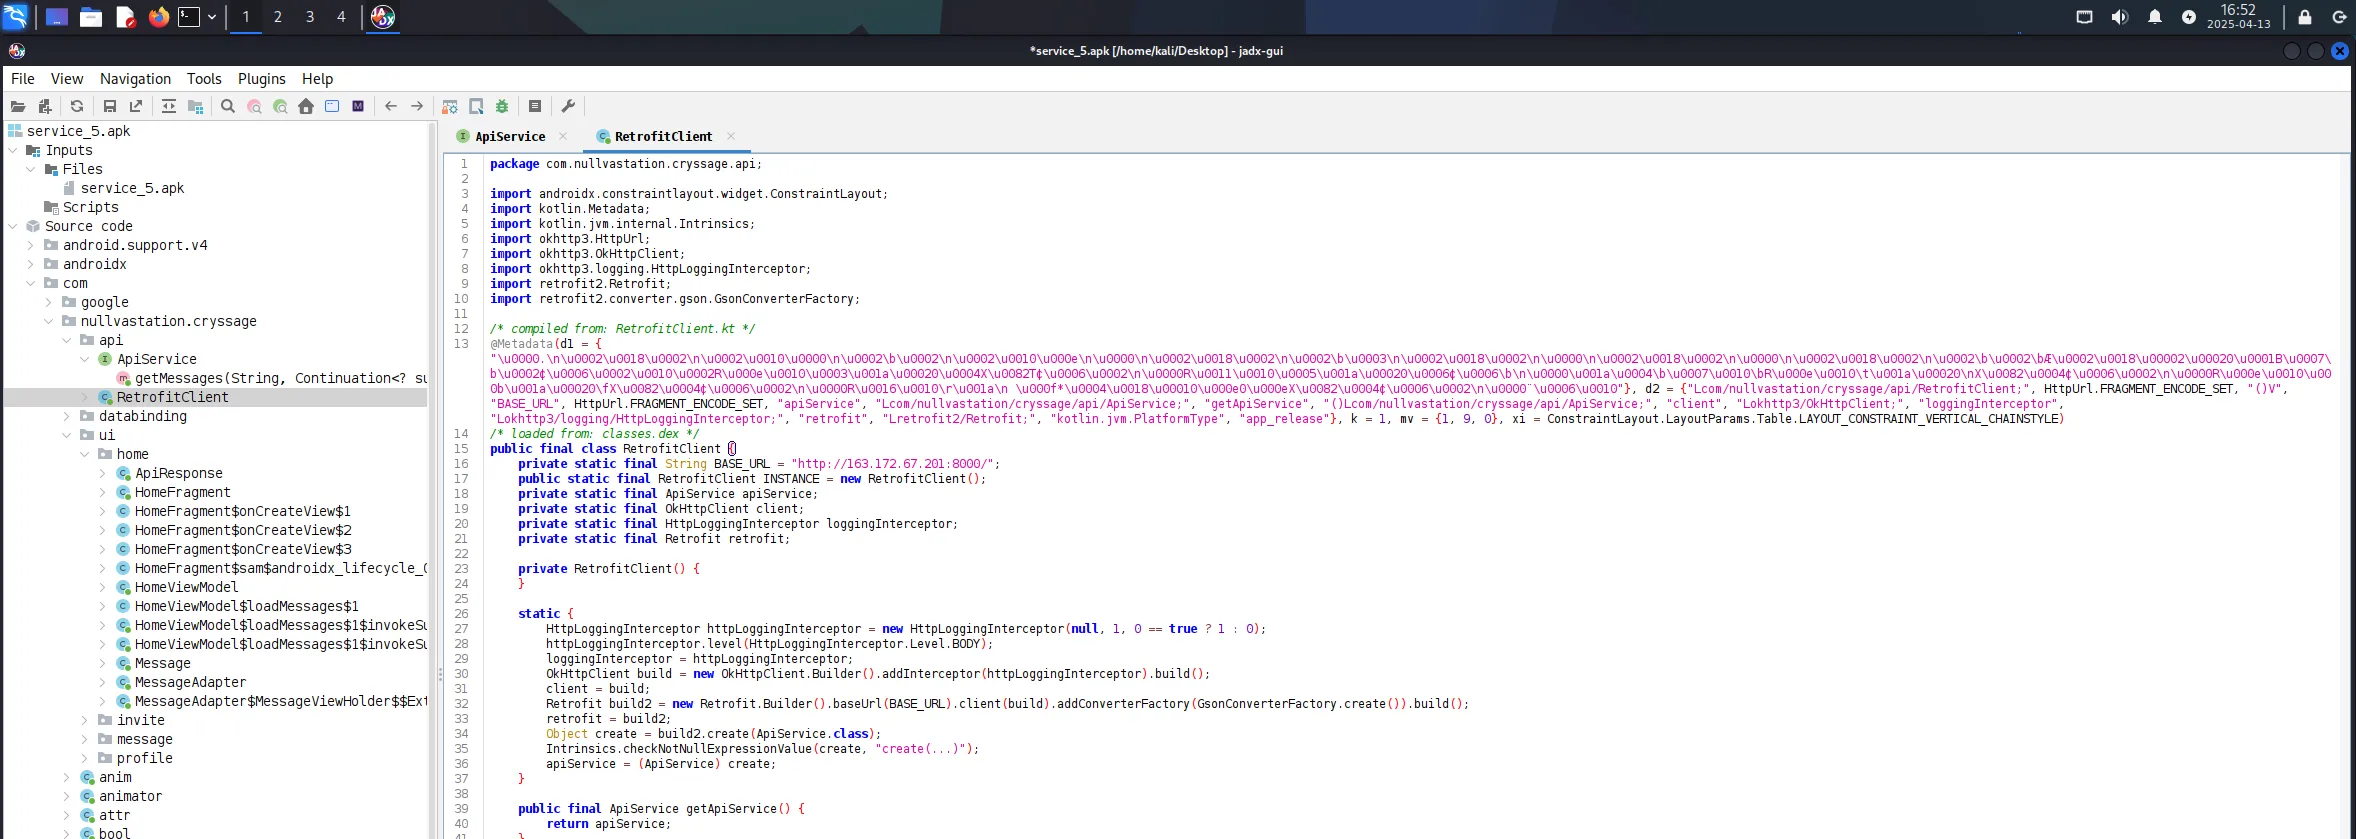Viewport: 2356px width, 839px height.
Task: Open the Navigation menu
Action: coord(135,79)
